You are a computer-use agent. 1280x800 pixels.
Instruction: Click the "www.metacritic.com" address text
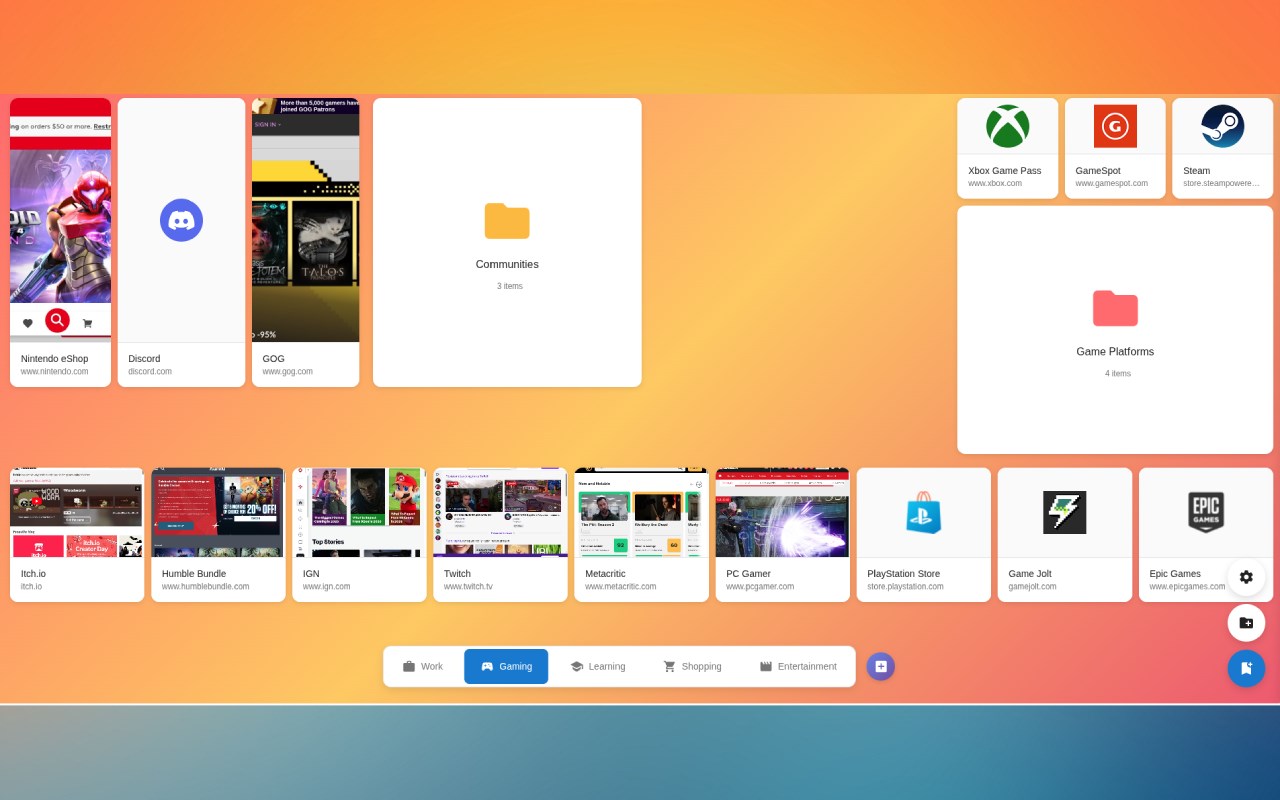[621, 586]
